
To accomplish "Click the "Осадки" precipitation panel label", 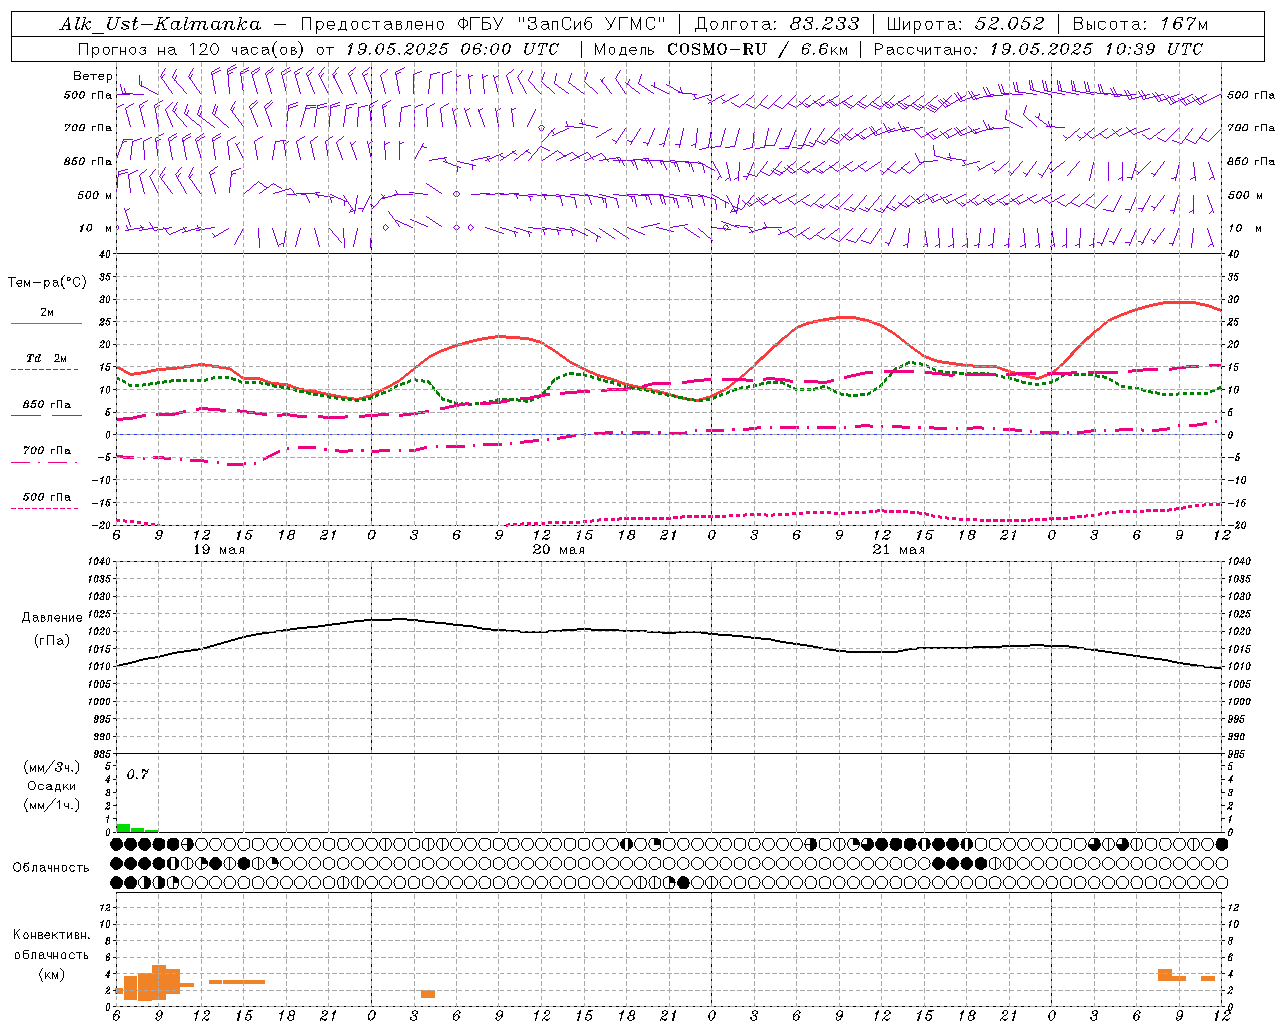I will point(51,786).
